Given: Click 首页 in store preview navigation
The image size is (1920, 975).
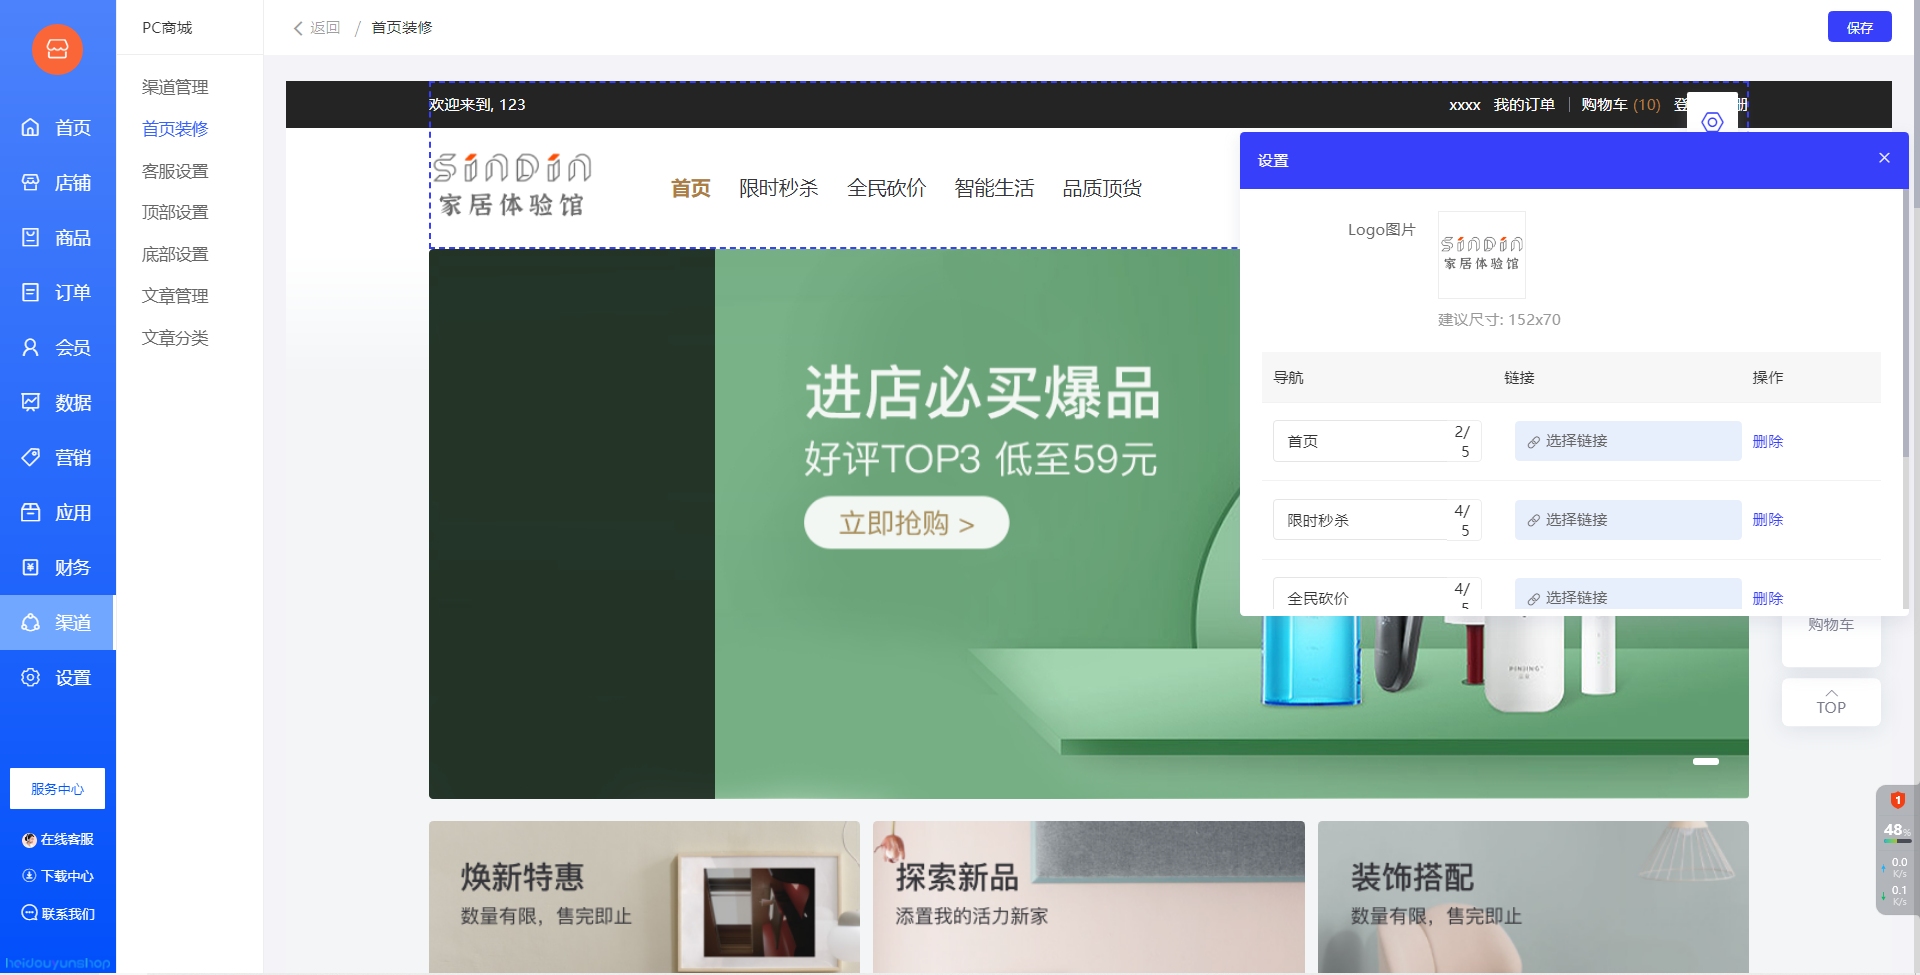Looking at the screenshot, I should click(690, 188).
